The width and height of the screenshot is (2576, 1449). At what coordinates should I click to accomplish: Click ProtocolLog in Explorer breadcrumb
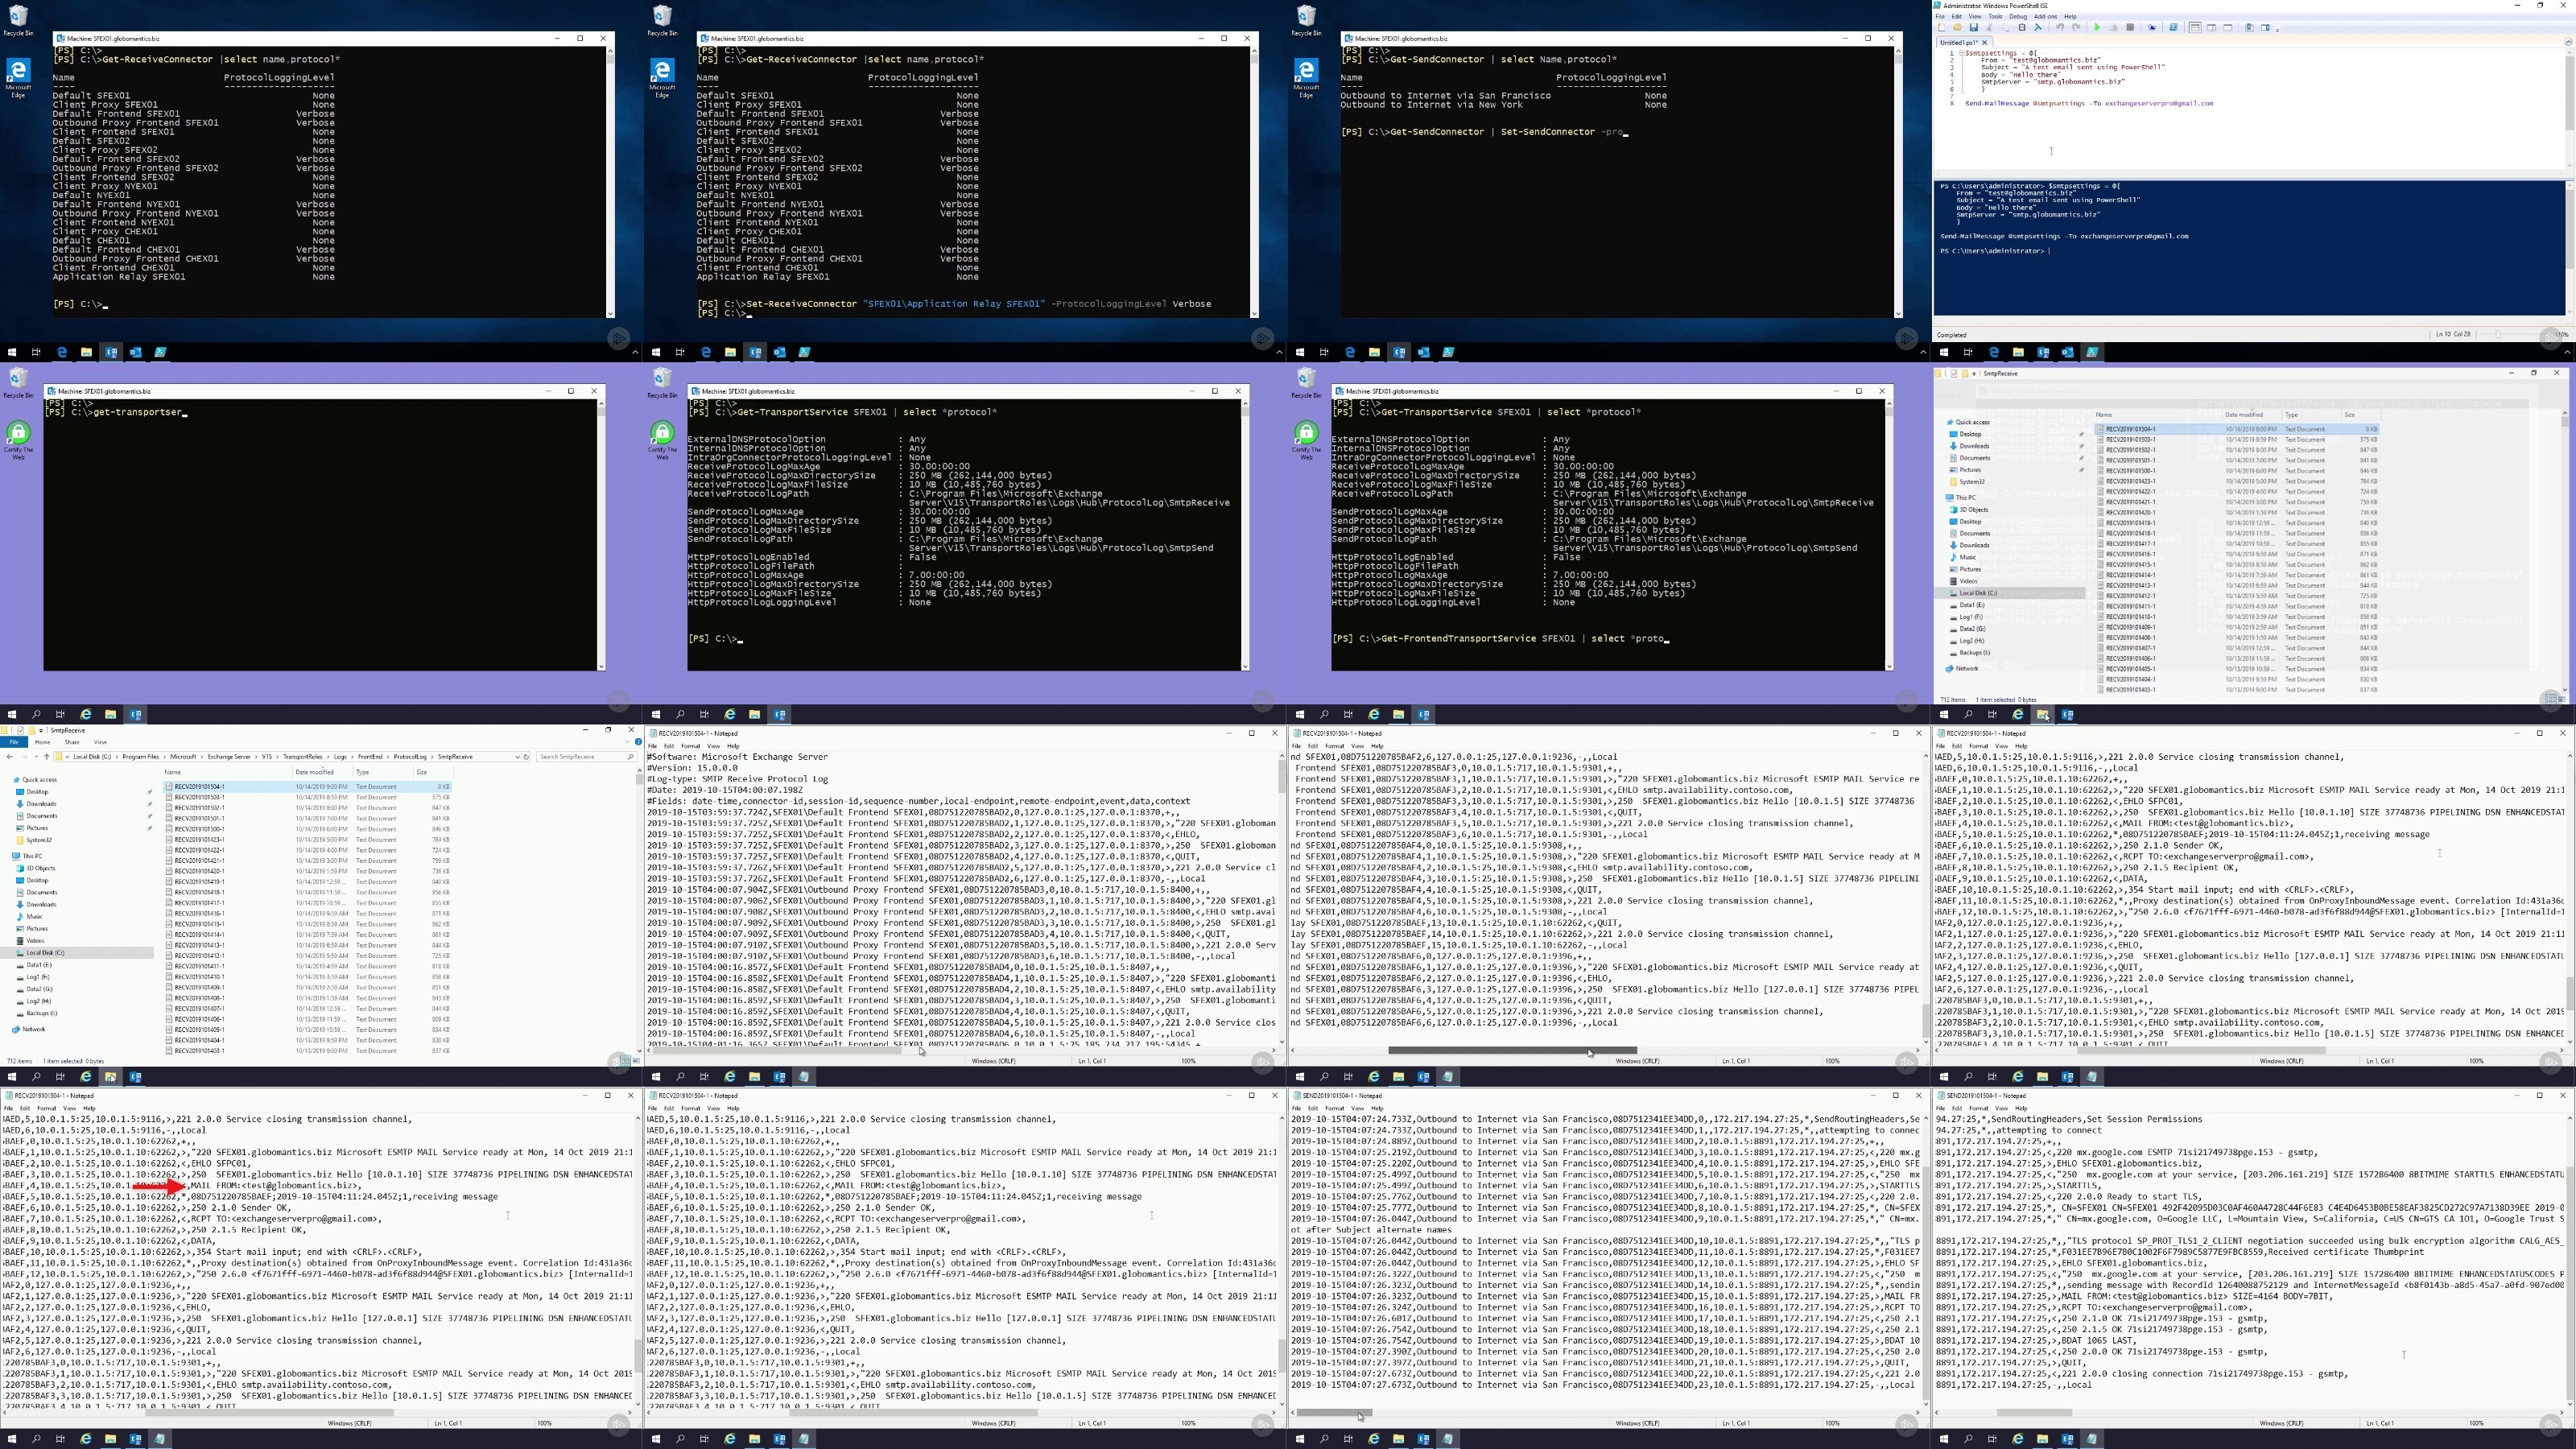tap(410, 757)
